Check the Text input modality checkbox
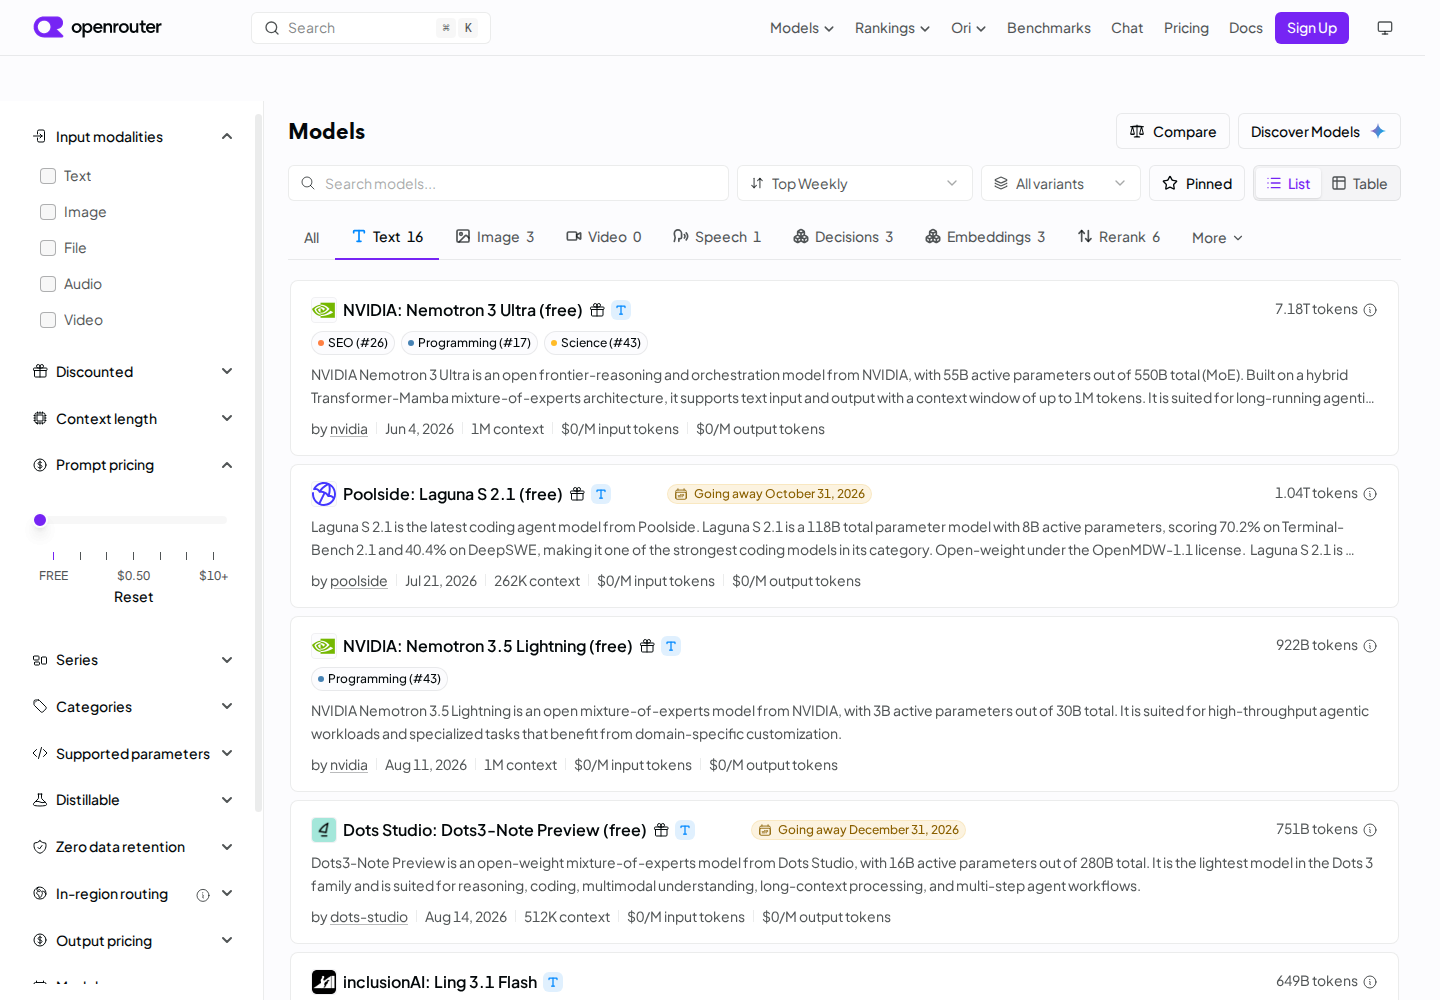The width and height of the screenshot is (1440, 1000). click(48, 176)
